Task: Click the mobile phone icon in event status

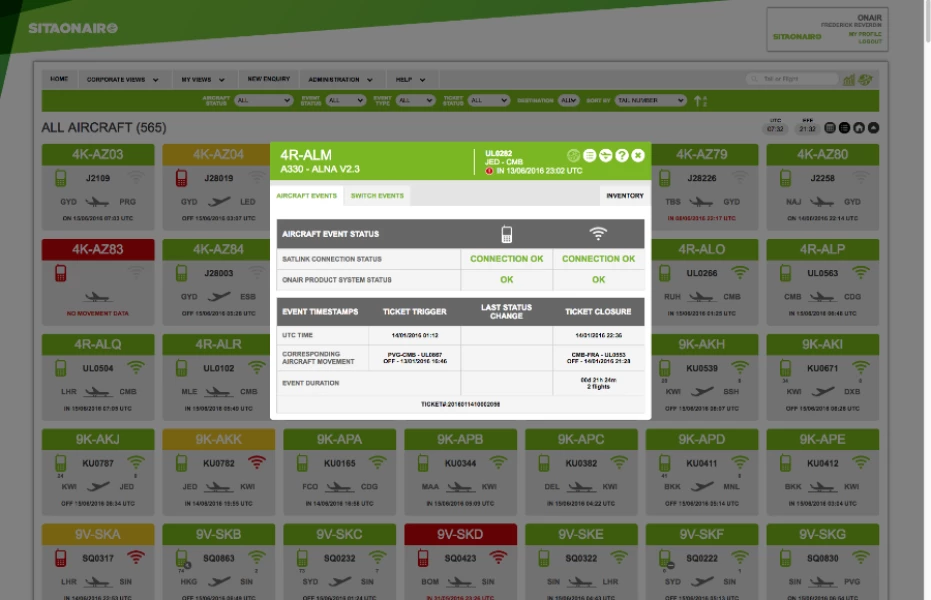Action: tap(507, 234)
